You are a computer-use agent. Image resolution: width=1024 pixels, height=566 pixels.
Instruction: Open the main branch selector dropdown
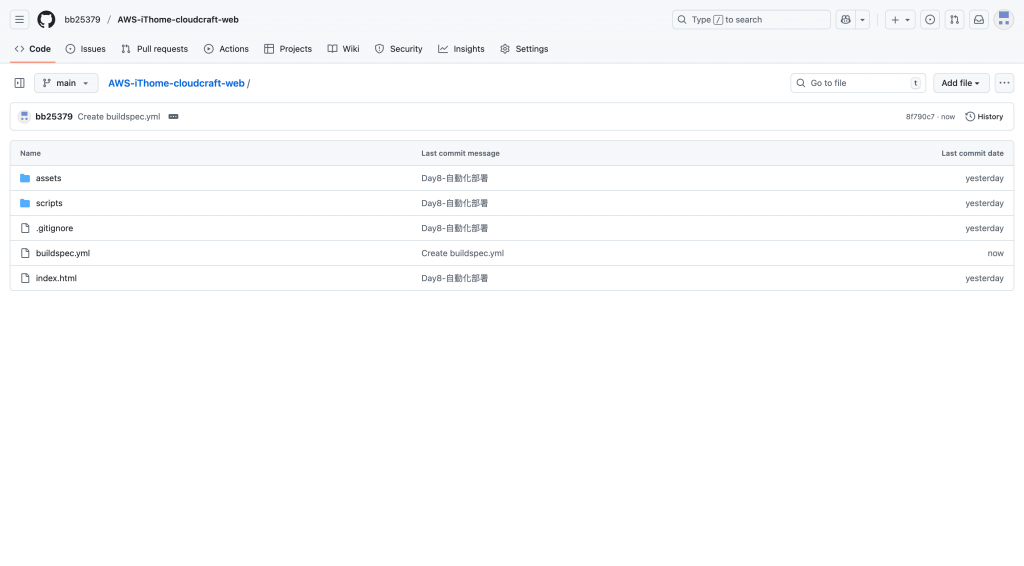(x=66, y=83)
